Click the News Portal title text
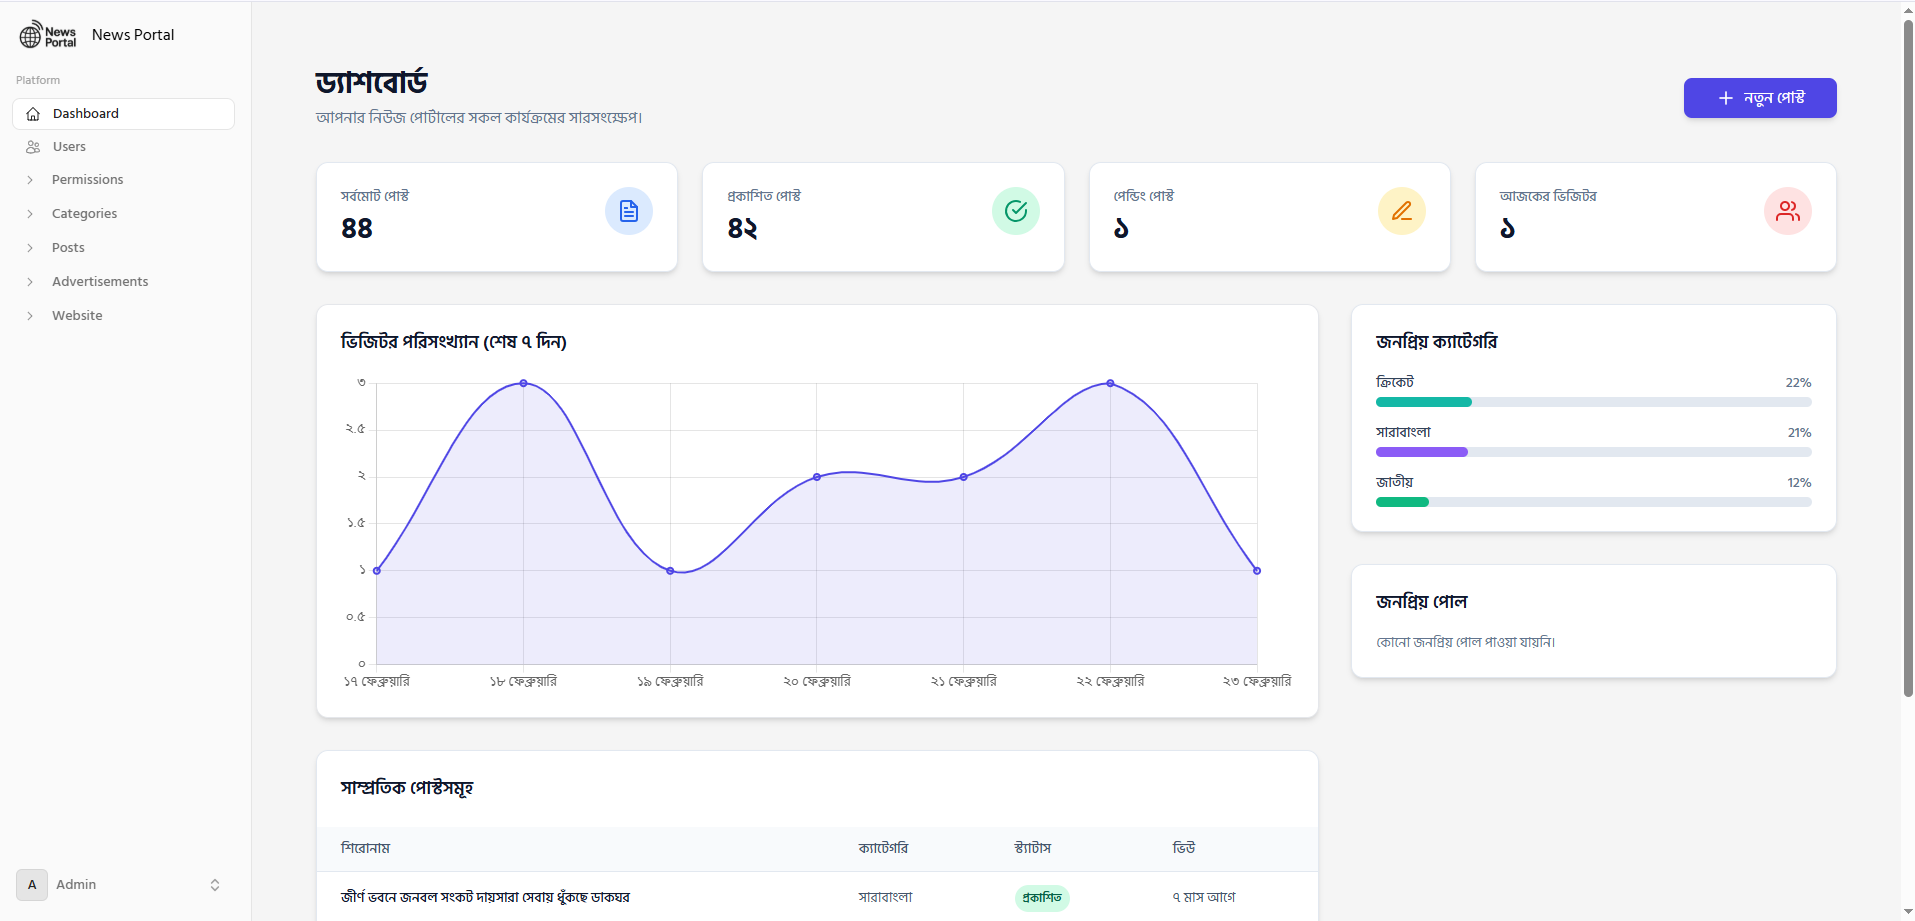 pyautogui.click(x=133, y=35)
